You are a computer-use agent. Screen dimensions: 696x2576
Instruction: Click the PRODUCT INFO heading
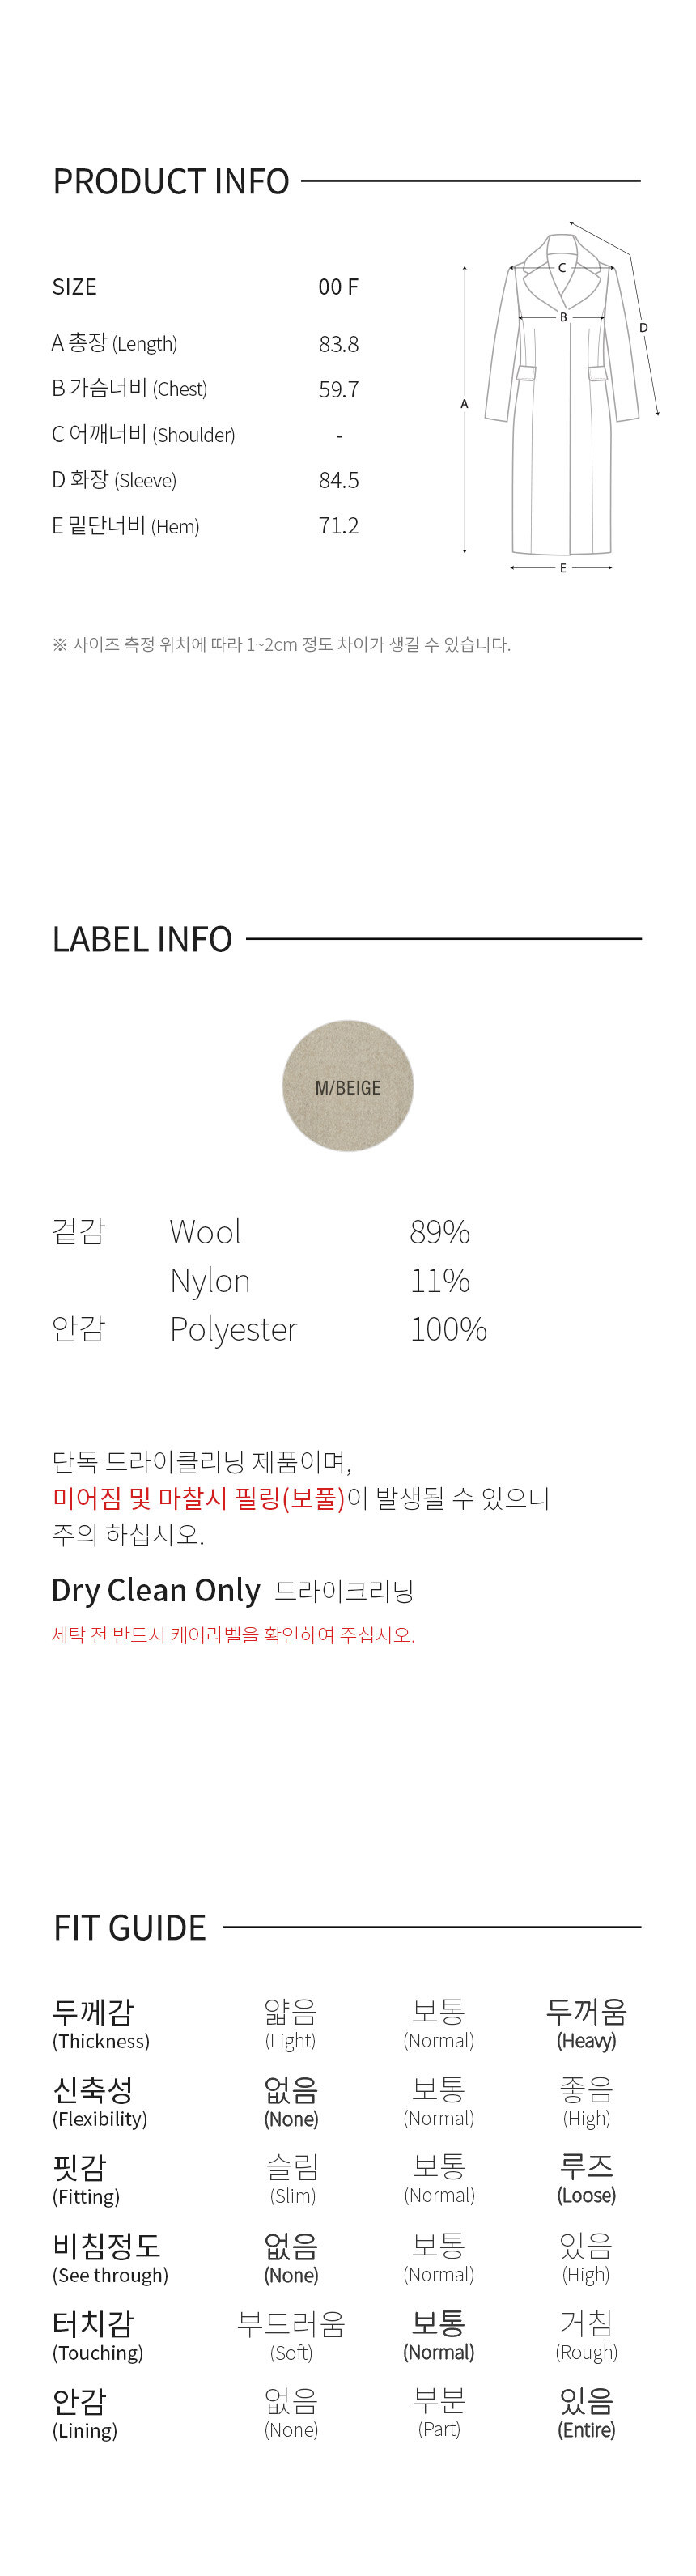[x=171, y=181]
